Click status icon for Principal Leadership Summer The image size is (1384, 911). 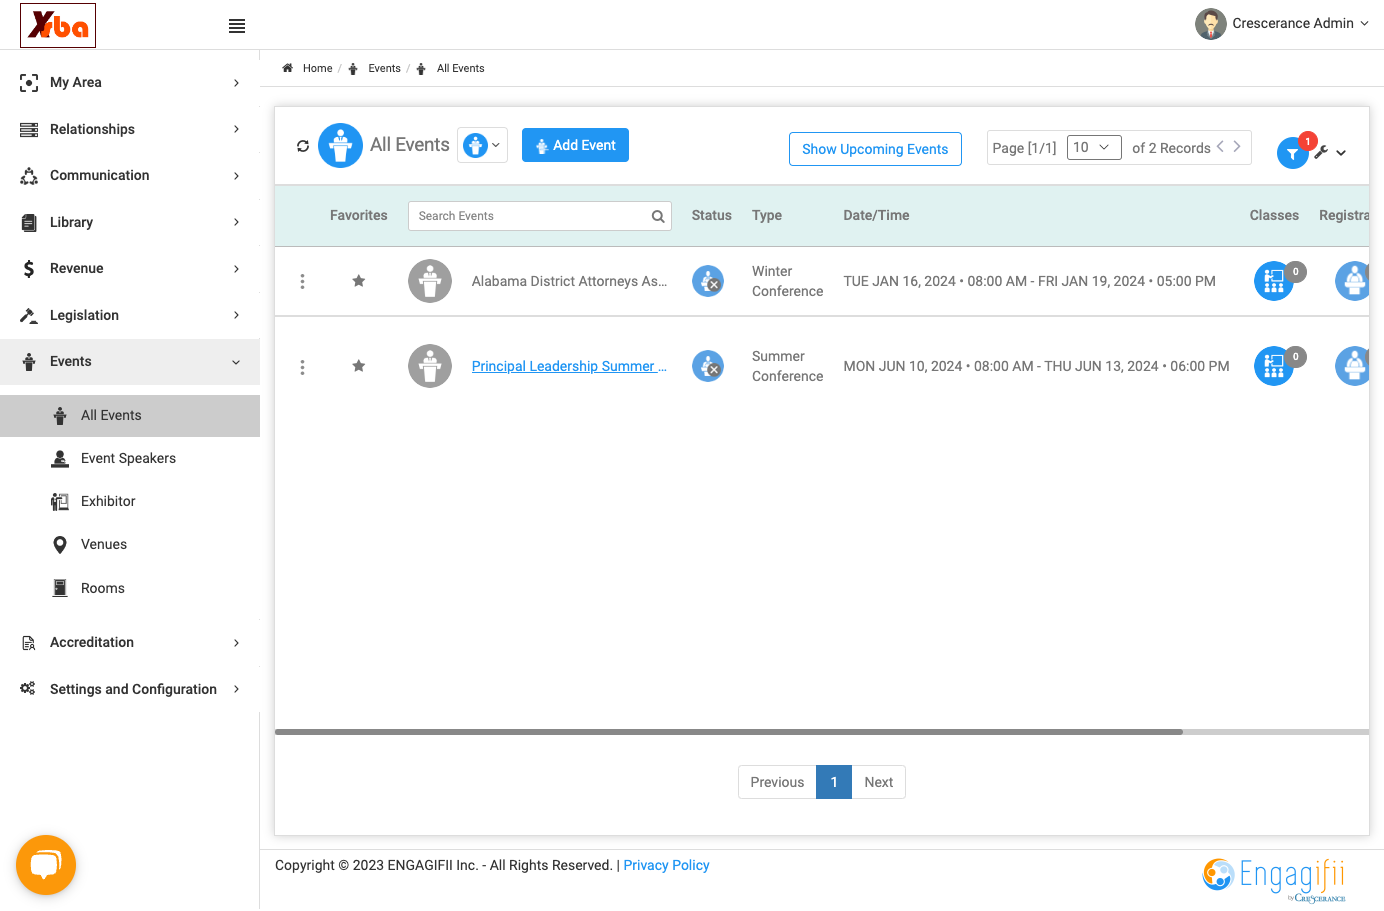pyautogui.click(x=708, y=366)
